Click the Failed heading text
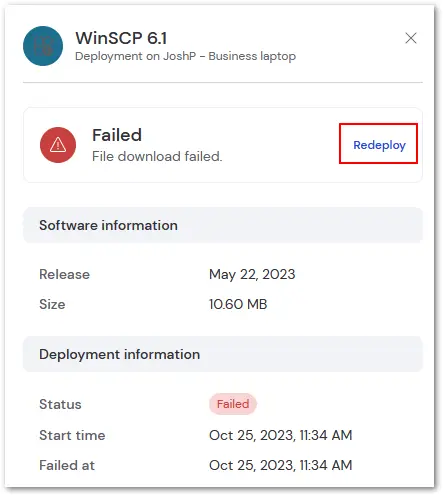Image resolution: width=443 pixels, height=496 pixels. (117, 135)
